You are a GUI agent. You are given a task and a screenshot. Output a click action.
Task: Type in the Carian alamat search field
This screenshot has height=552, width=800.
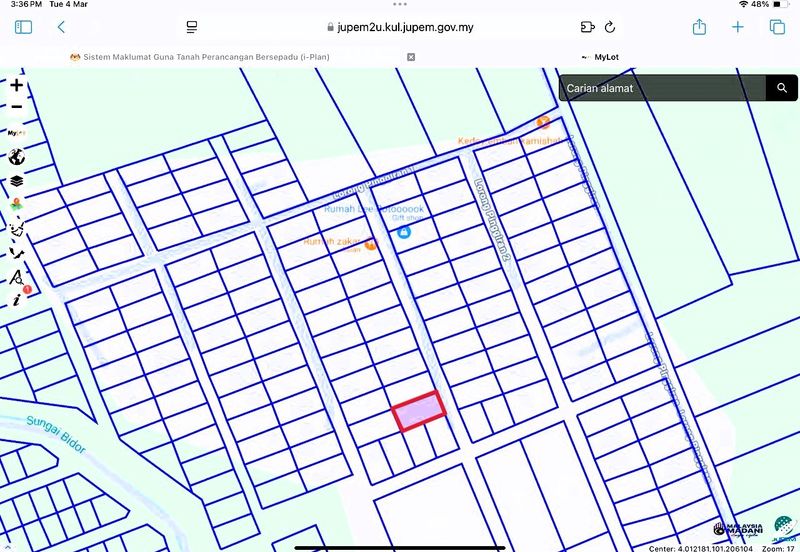click(x=663, y=88)
